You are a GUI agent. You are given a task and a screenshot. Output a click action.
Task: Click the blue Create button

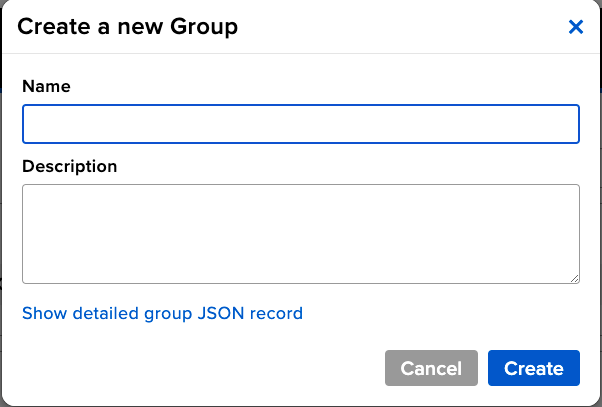click(x=533, y=368)
